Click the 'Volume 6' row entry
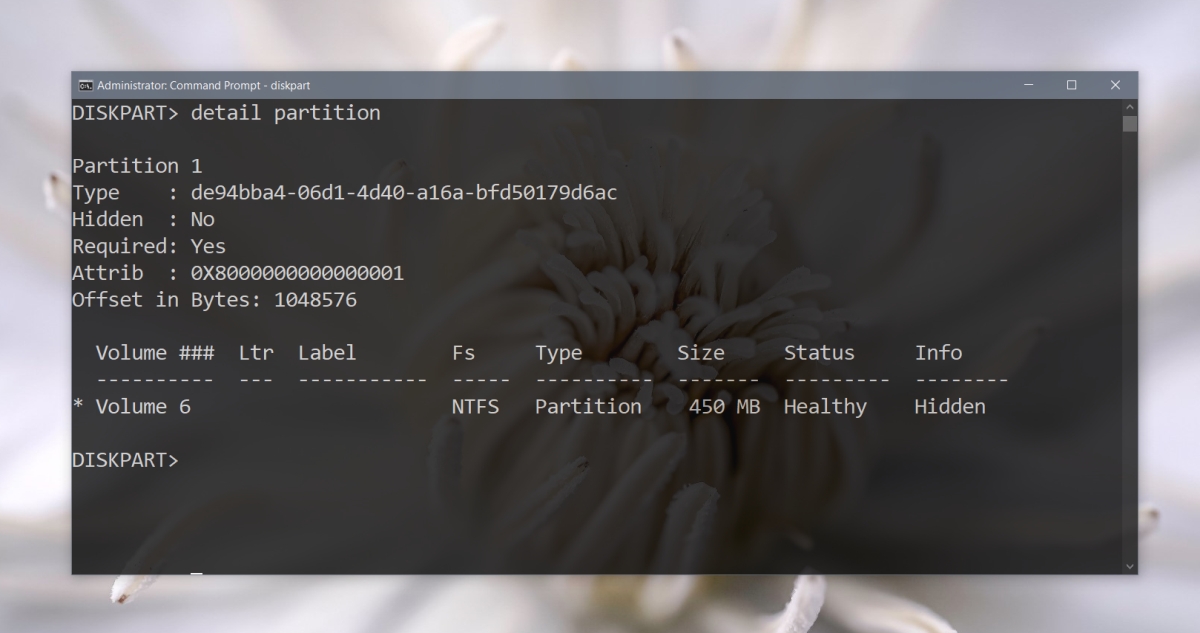Viewport: 1200px width, 633px height. coord(143,407)
